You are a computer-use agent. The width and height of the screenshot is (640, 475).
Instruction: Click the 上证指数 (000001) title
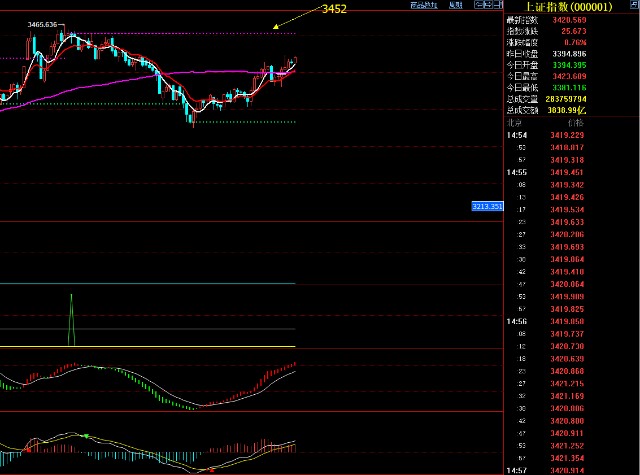(x=566, y=6)
